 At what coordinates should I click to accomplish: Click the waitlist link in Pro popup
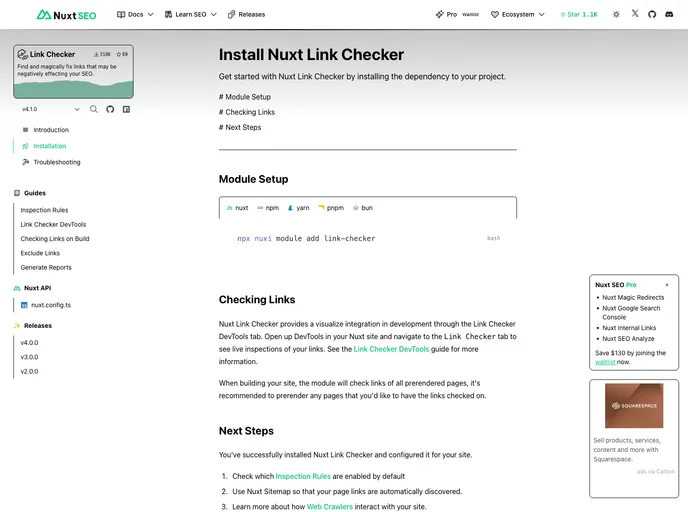pos(605,362)
